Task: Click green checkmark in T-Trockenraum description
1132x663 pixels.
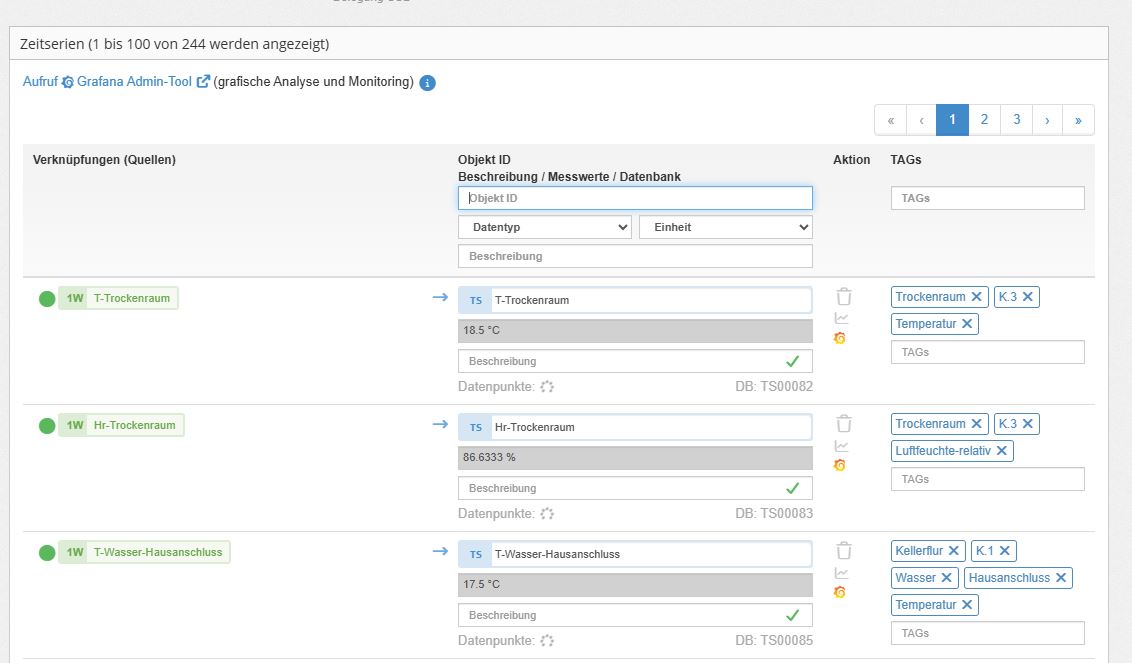Action: [793, 361]
